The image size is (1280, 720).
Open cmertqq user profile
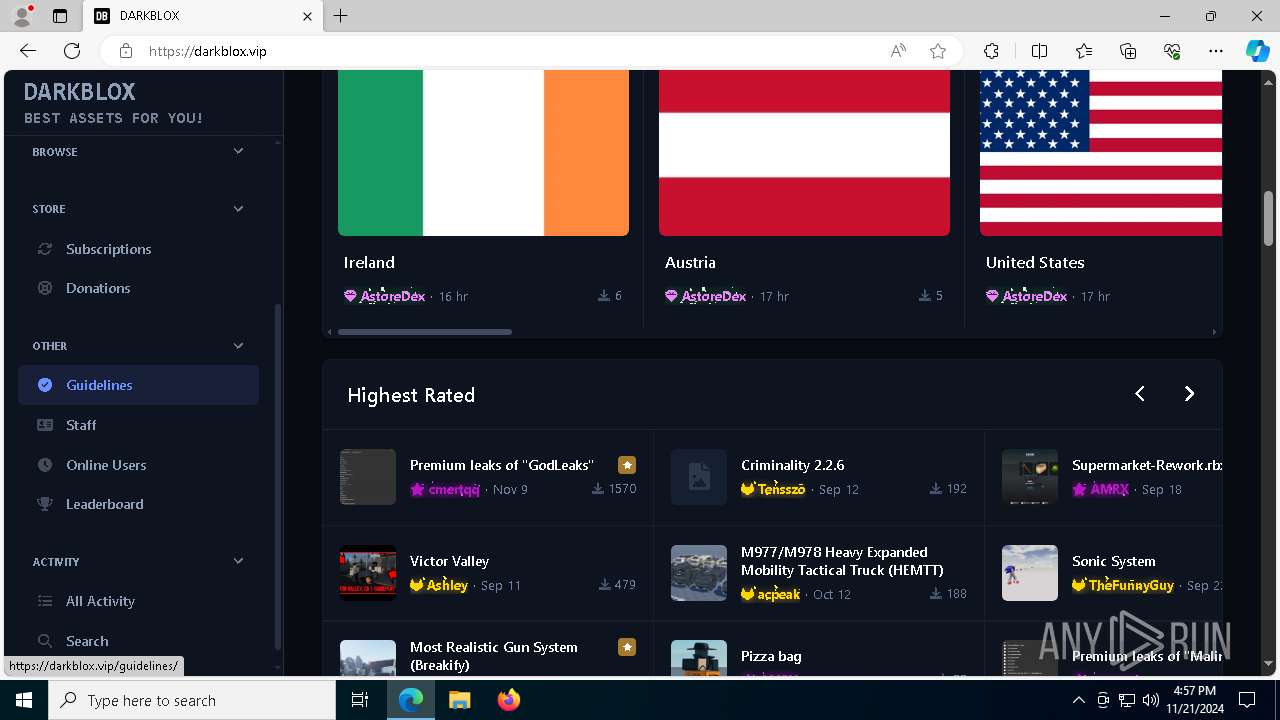click(454, 490)
